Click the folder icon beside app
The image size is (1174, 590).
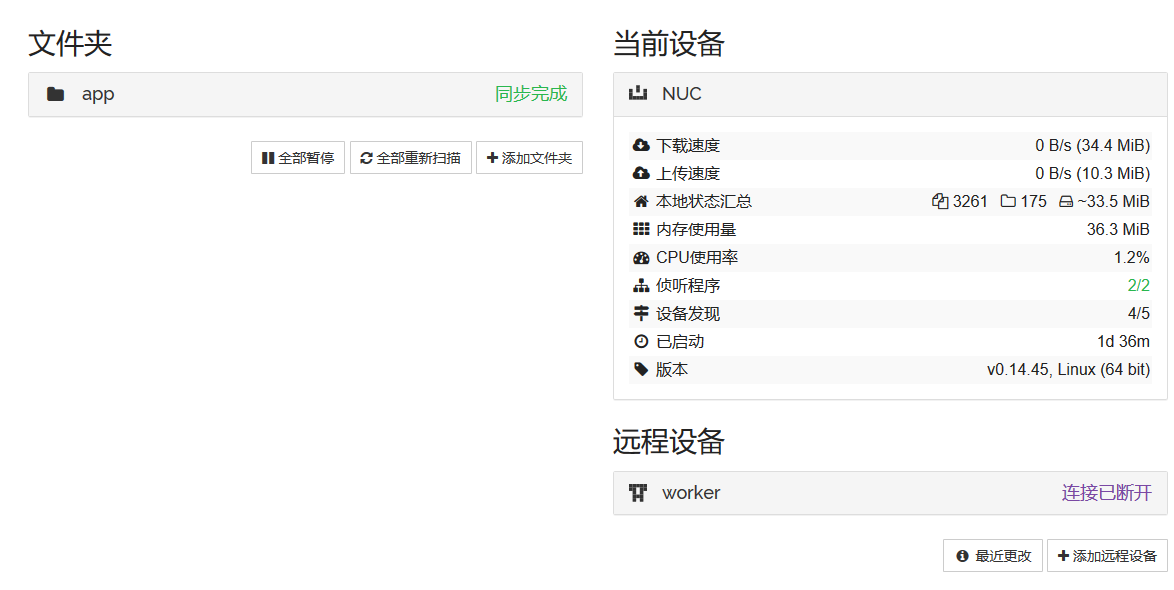[x=56, y=94]
